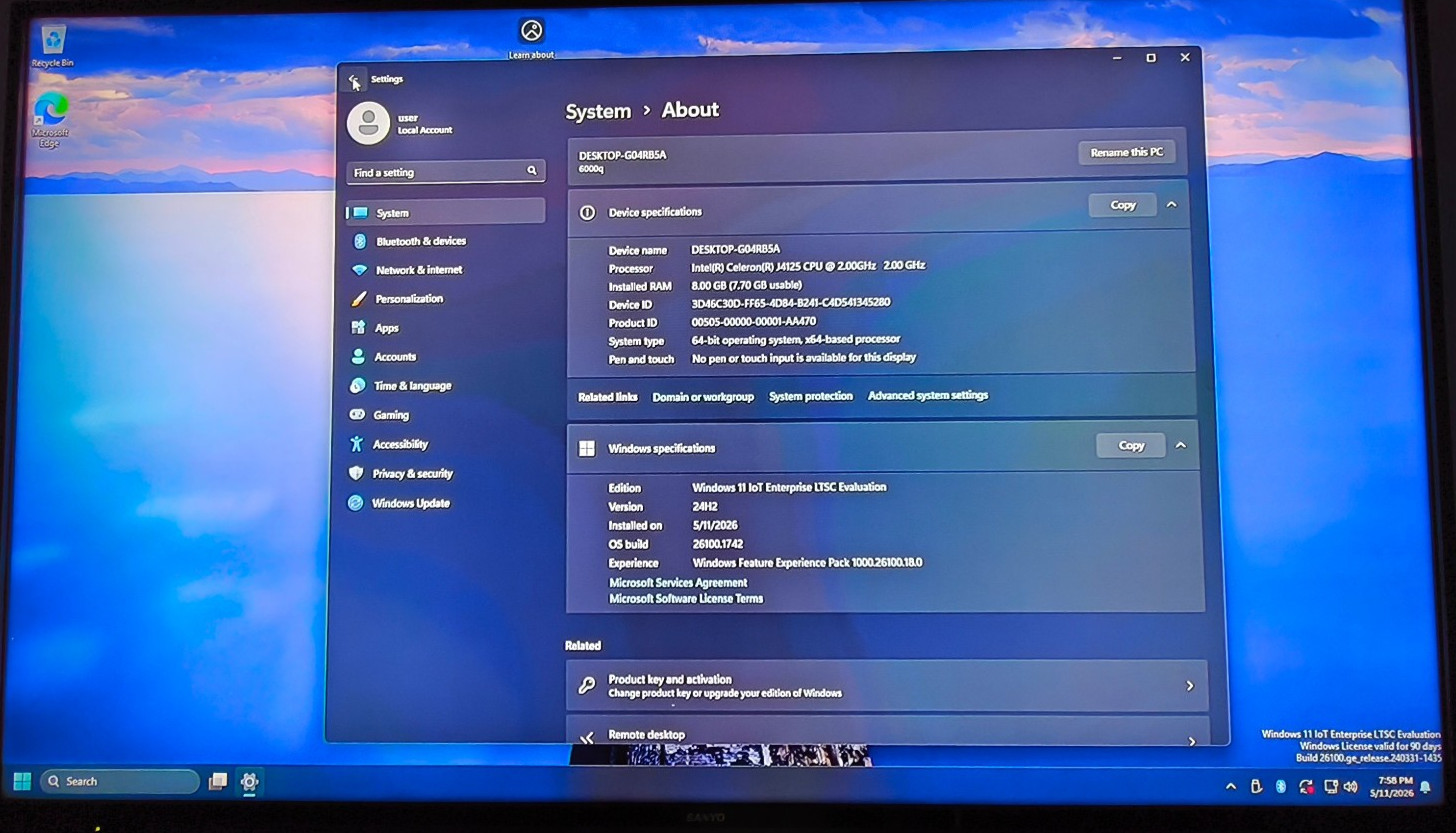Open Bluetooth & devices settings

point(446,241)
